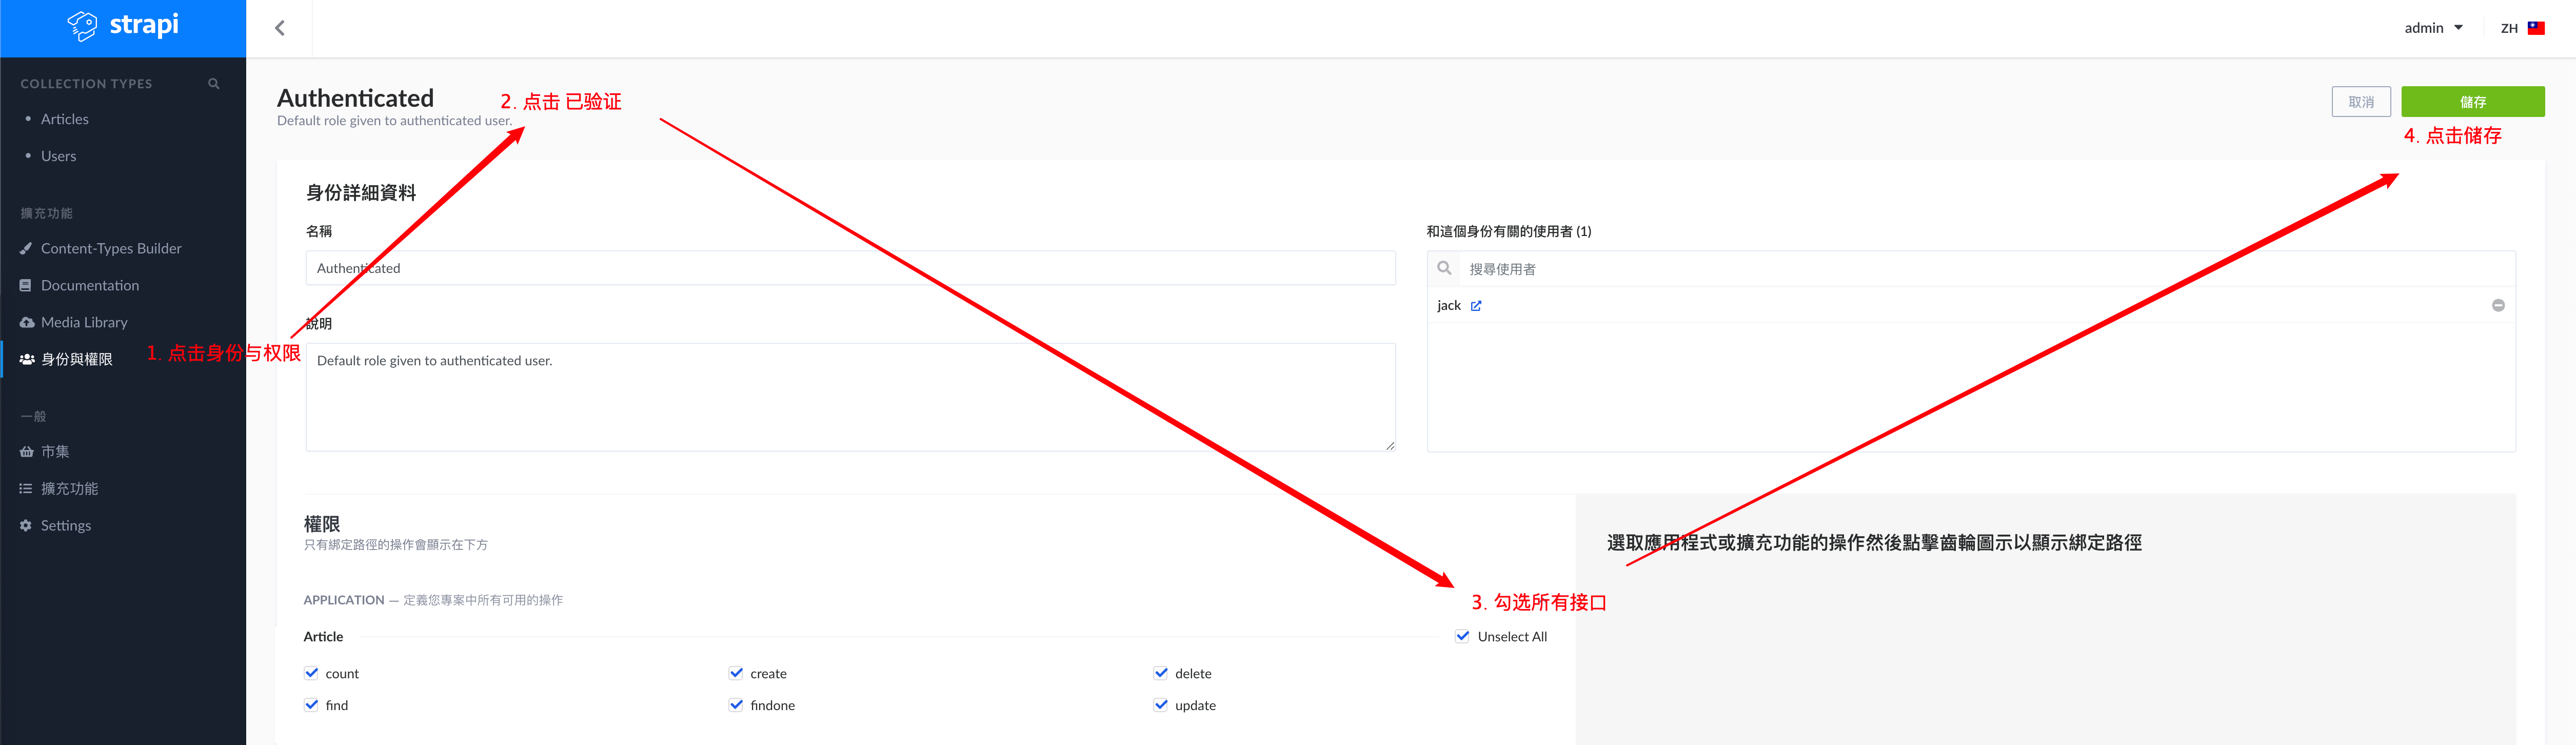Uncheck the findone permission checkbox
This screenshot has width=2576, height=745.
(x=736, y=705)
